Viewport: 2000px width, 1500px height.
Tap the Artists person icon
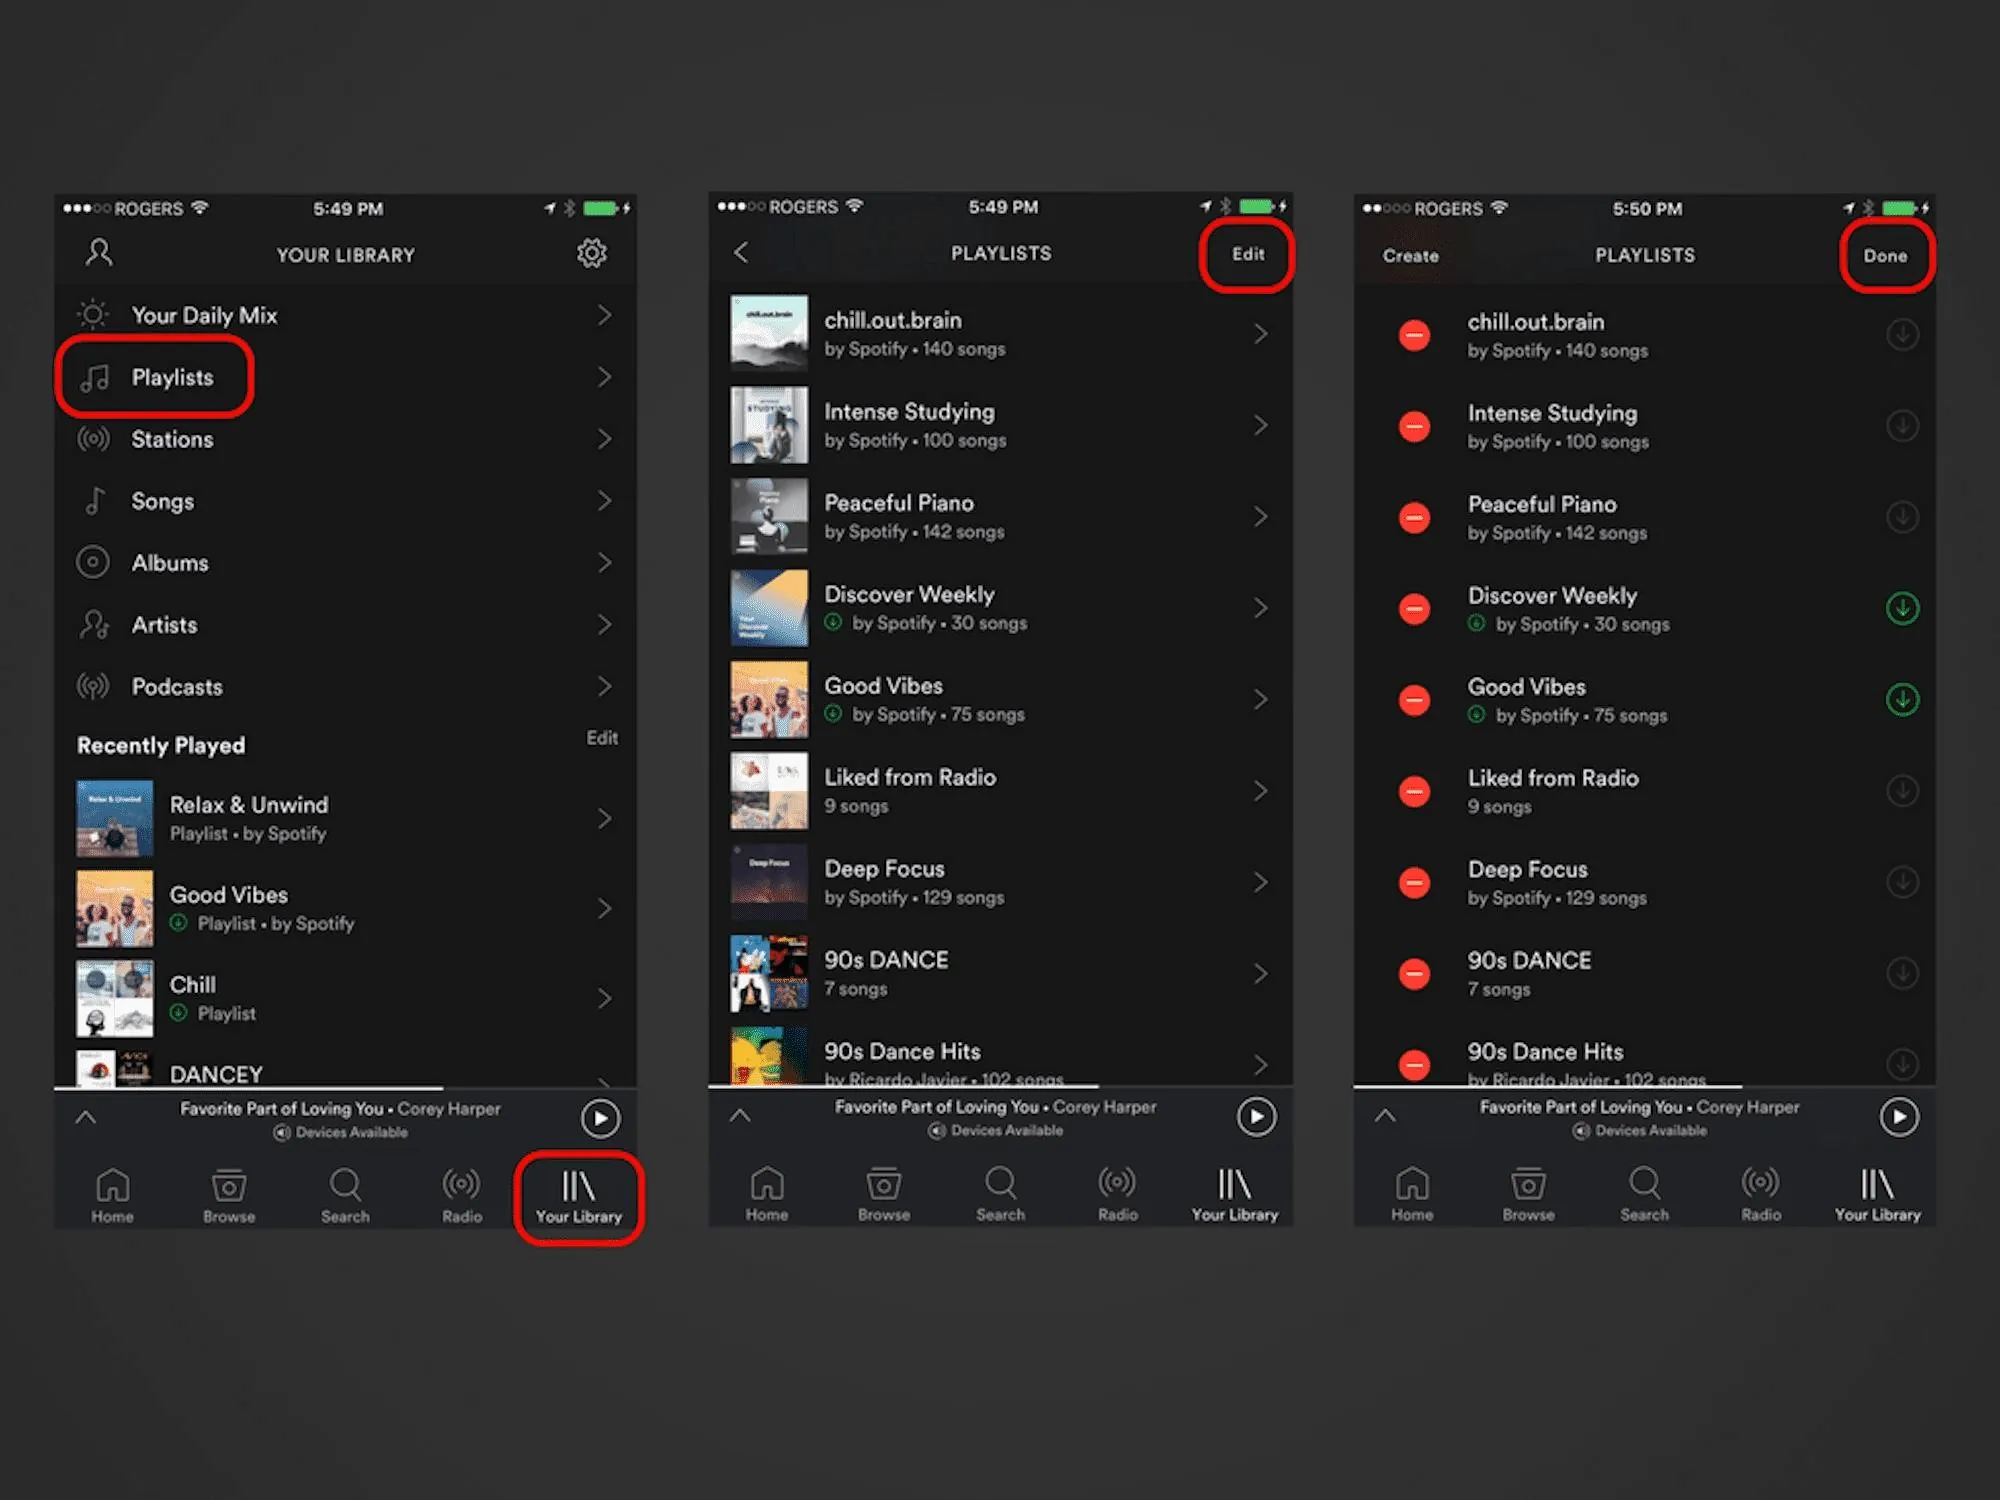94,624
